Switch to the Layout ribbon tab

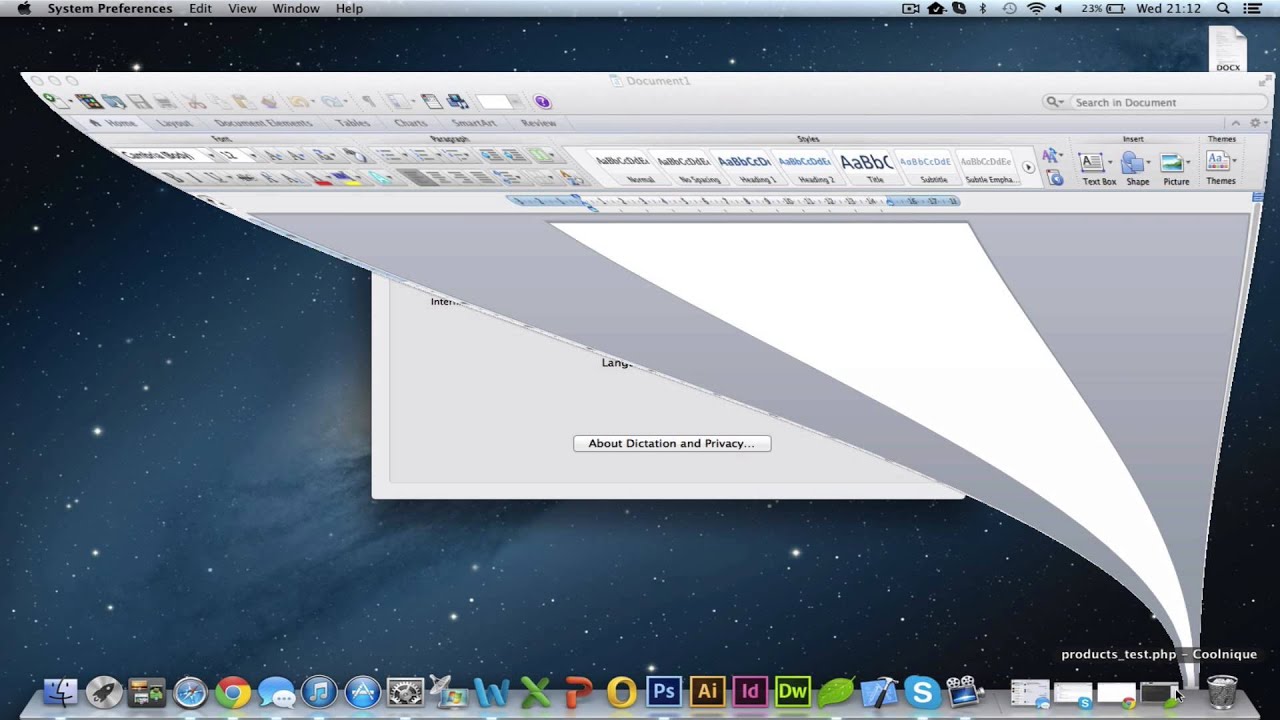[174, 123]
